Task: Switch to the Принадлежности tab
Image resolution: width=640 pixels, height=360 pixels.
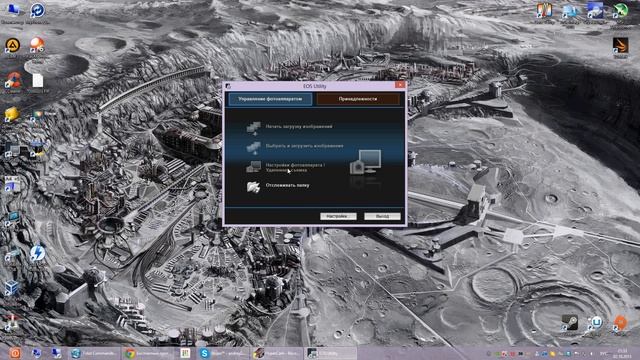Action: (x=358, y=99)
